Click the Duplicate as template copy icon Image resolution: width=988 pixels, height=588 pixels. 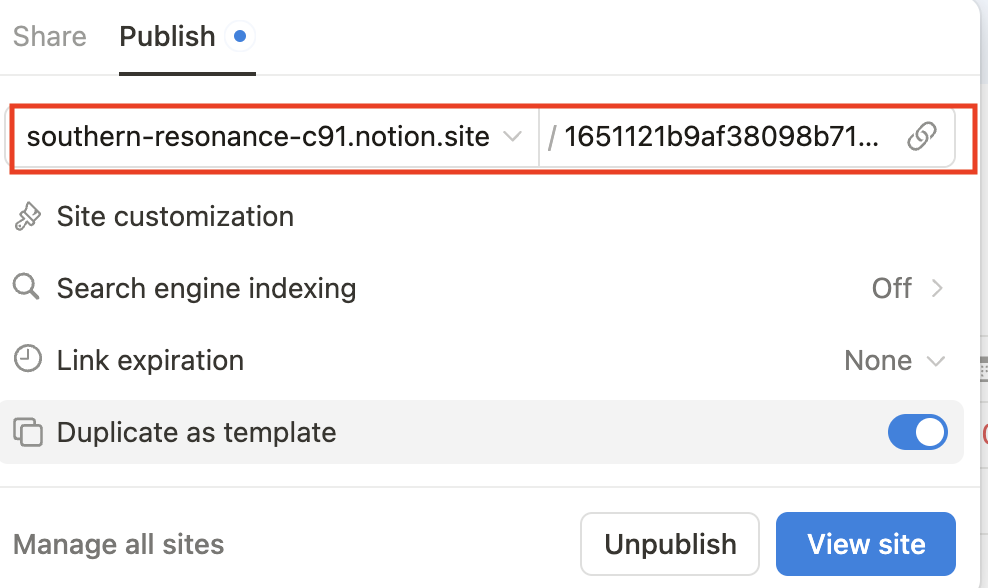(28, 433)
